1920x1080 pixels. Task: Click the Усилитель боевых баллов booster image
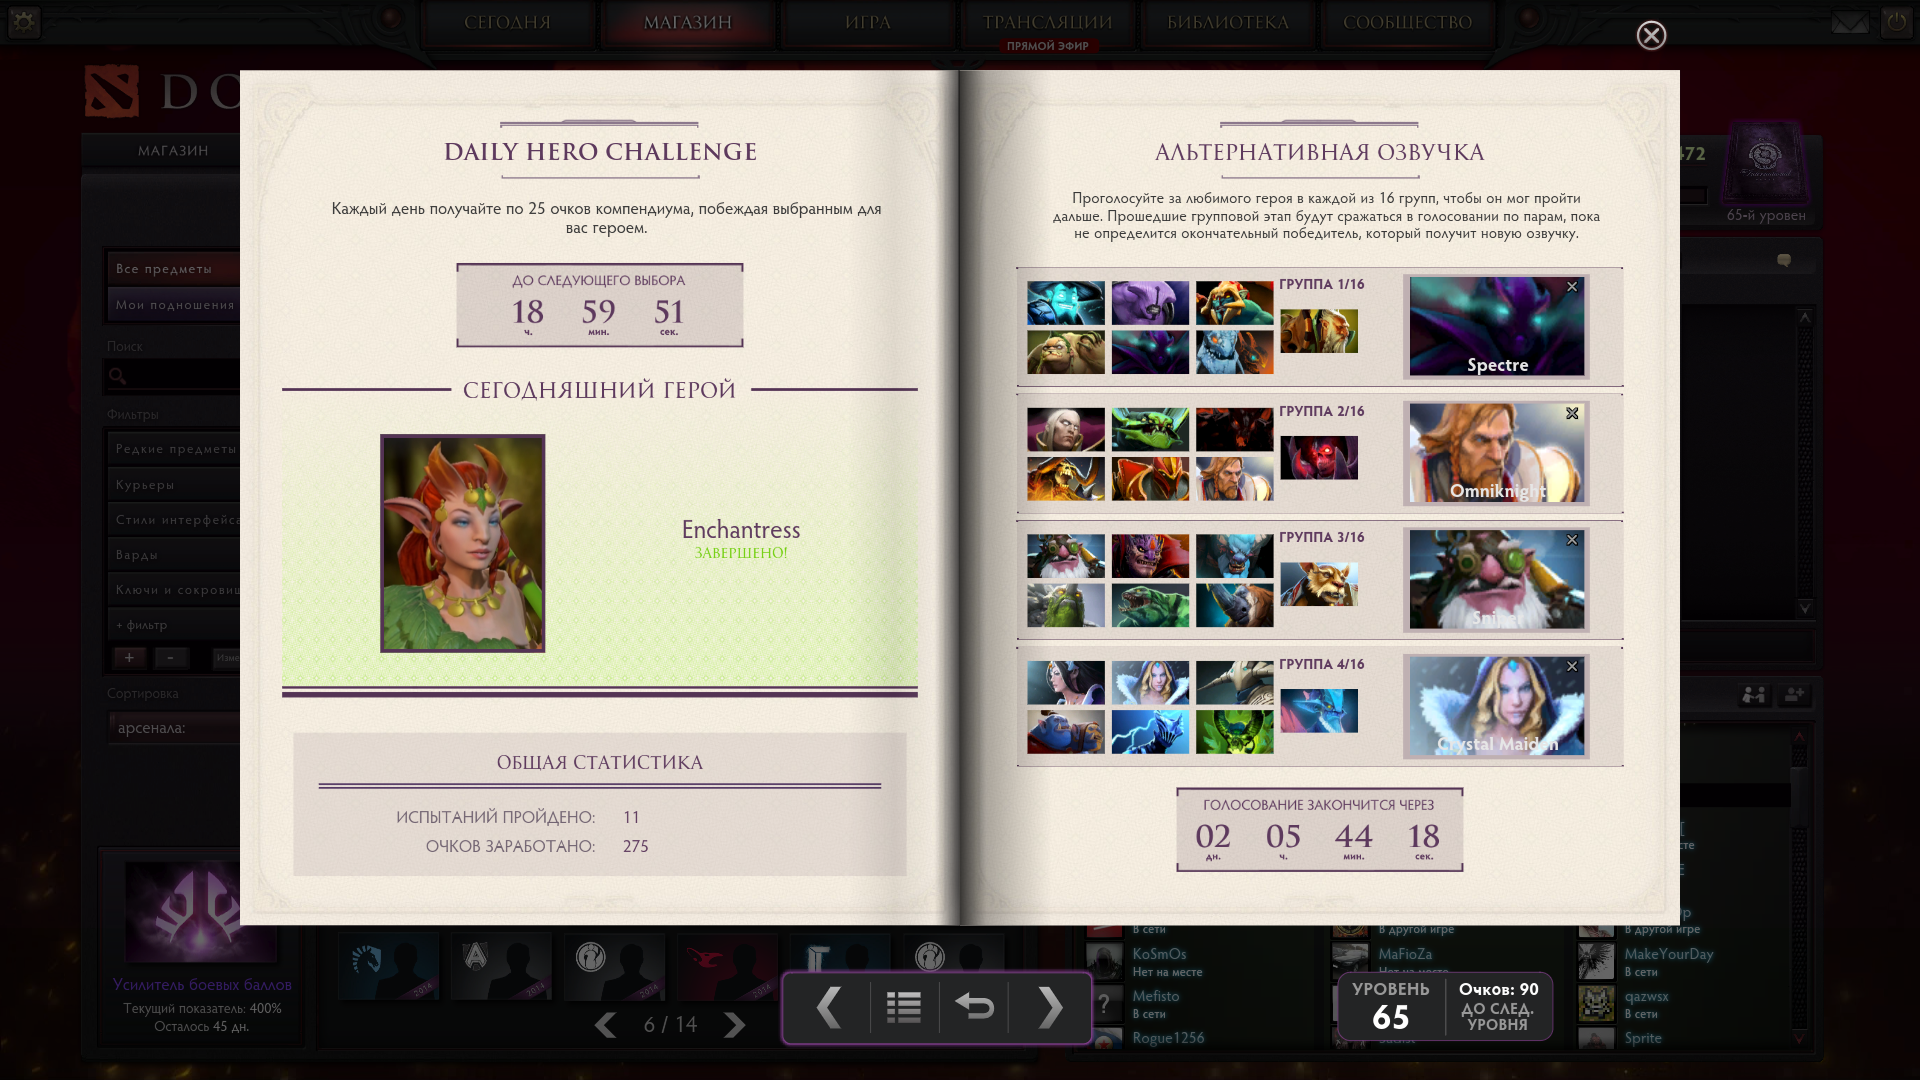tap(200, 912)
